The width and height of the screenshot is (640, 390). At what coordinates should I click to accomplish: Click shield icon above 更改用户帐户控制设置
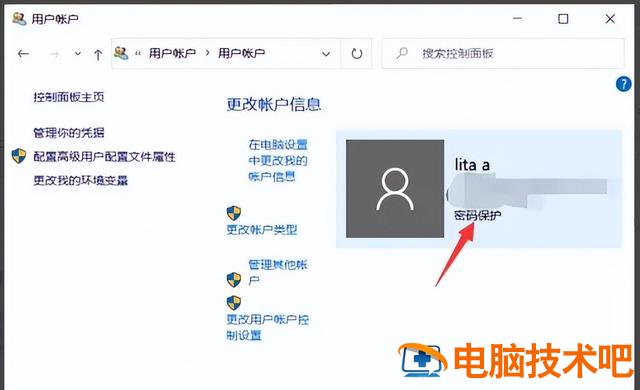(233, 303)
